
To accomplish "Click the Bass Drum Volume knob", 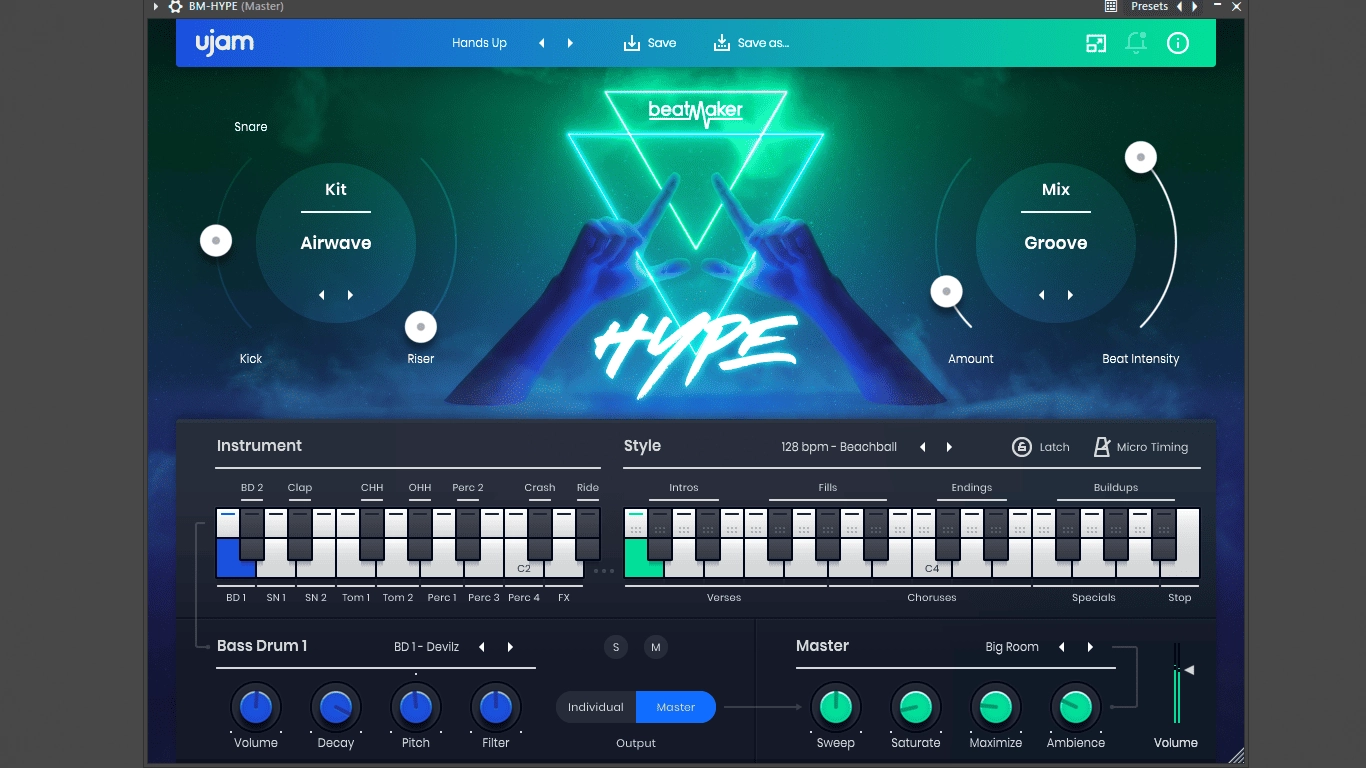I will (x=256, y=707).
